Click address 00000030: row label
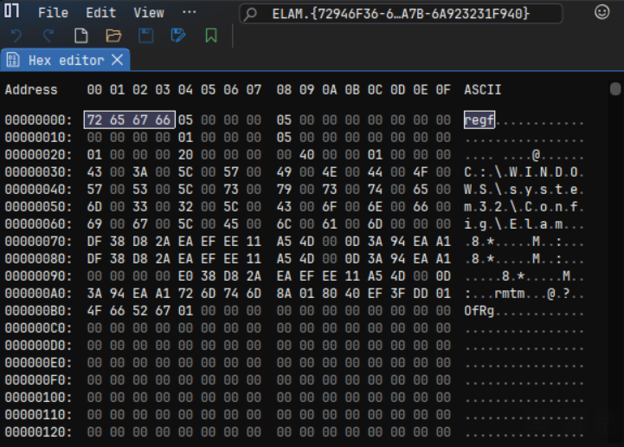624x447 pixels. coord(38,172)
